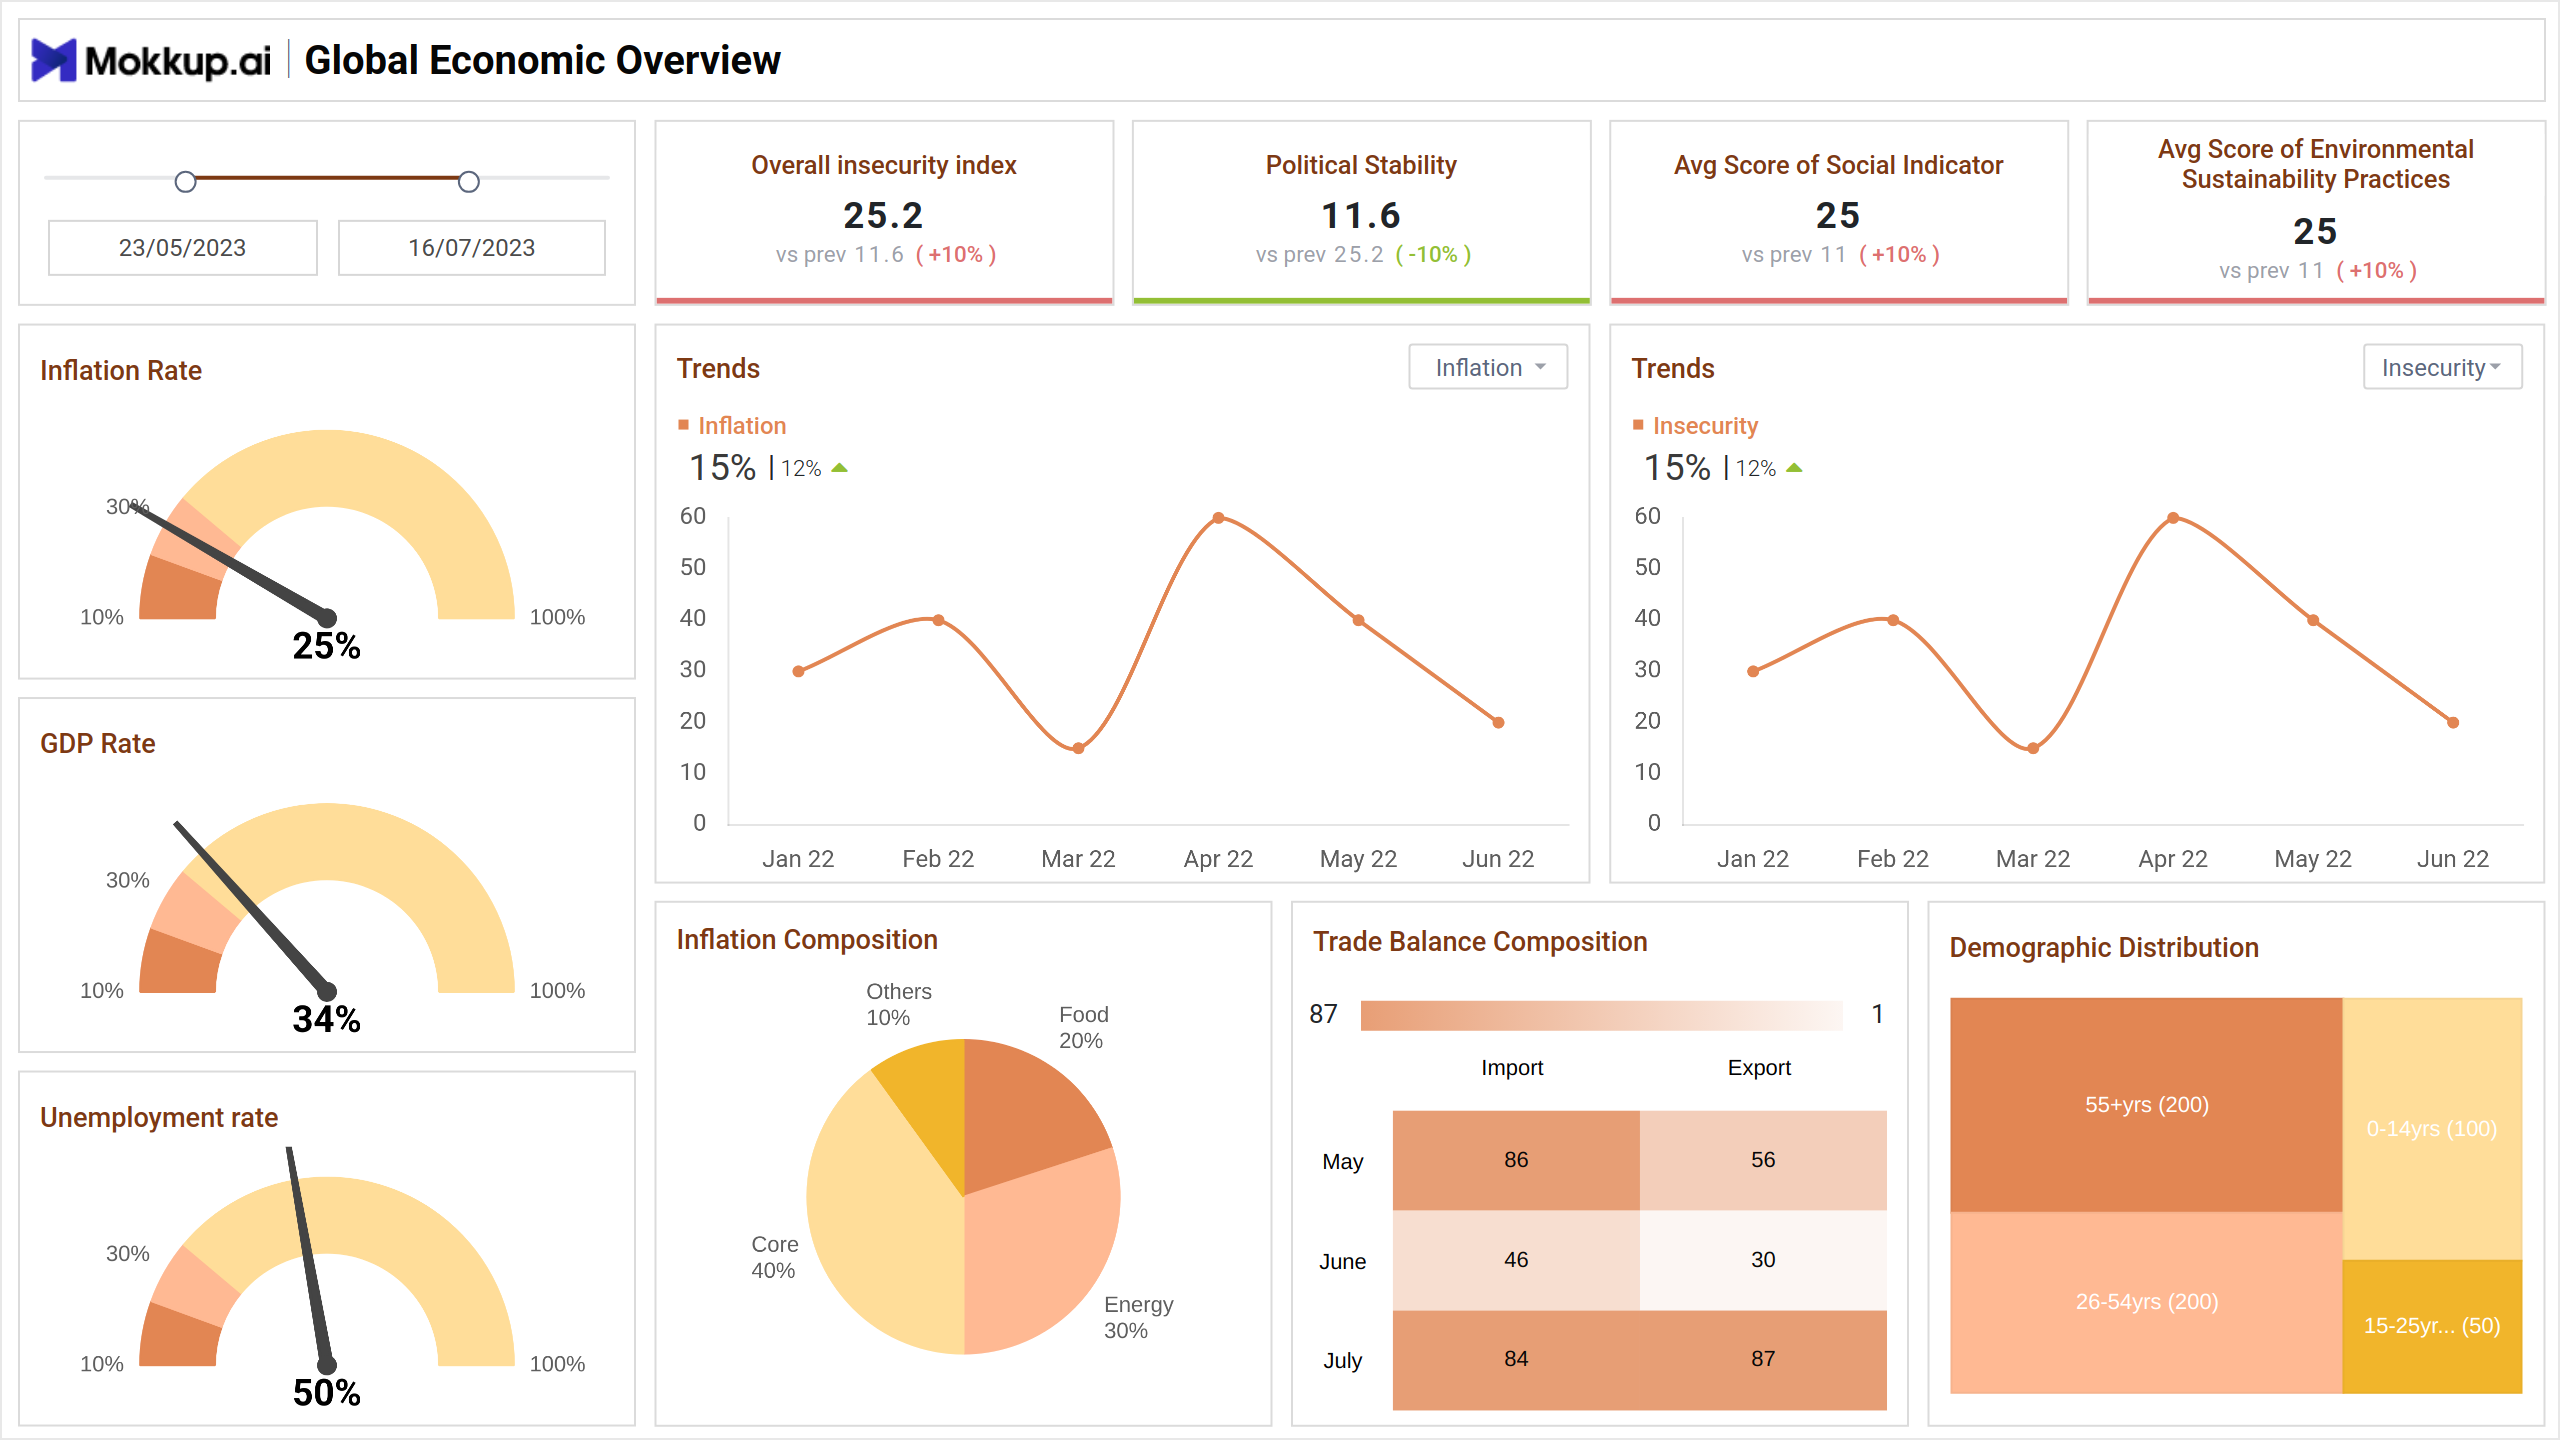Click the May Export cell 56
Image resolution: width=2560 pixels, height=1440 pixels.
[x=1763, y=1160]
